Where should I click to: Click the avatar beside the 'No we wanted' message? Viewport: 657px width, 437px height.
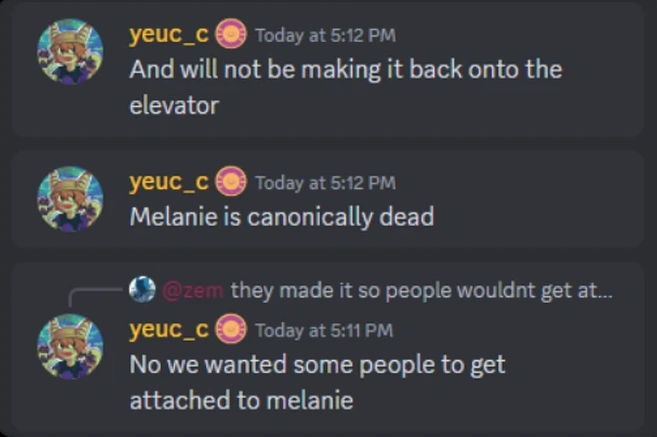point(70,346)
